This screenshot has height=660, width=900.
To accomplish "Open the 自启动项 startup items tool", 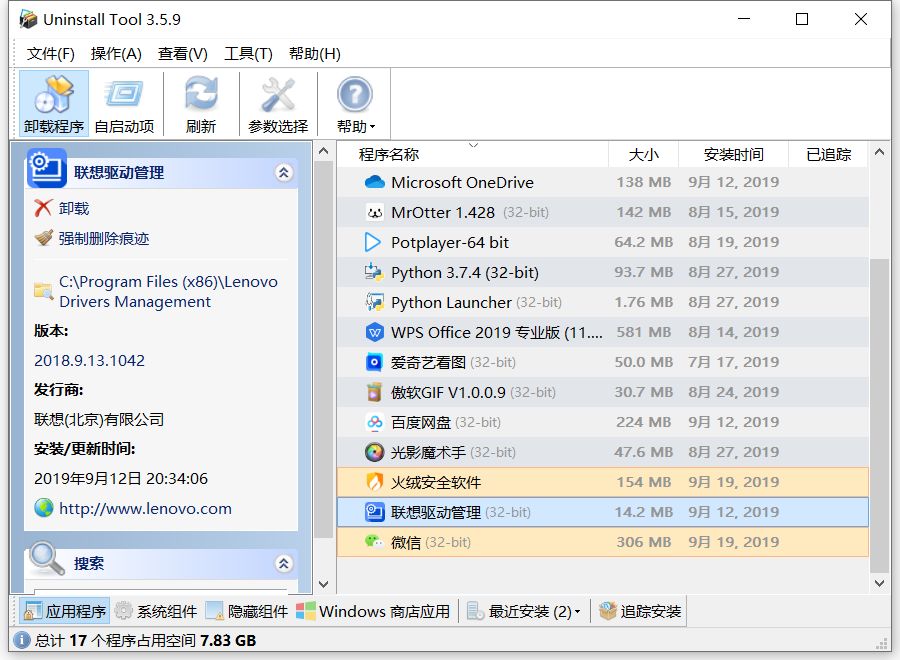I will pyautogui.click(x=124, y=103).
